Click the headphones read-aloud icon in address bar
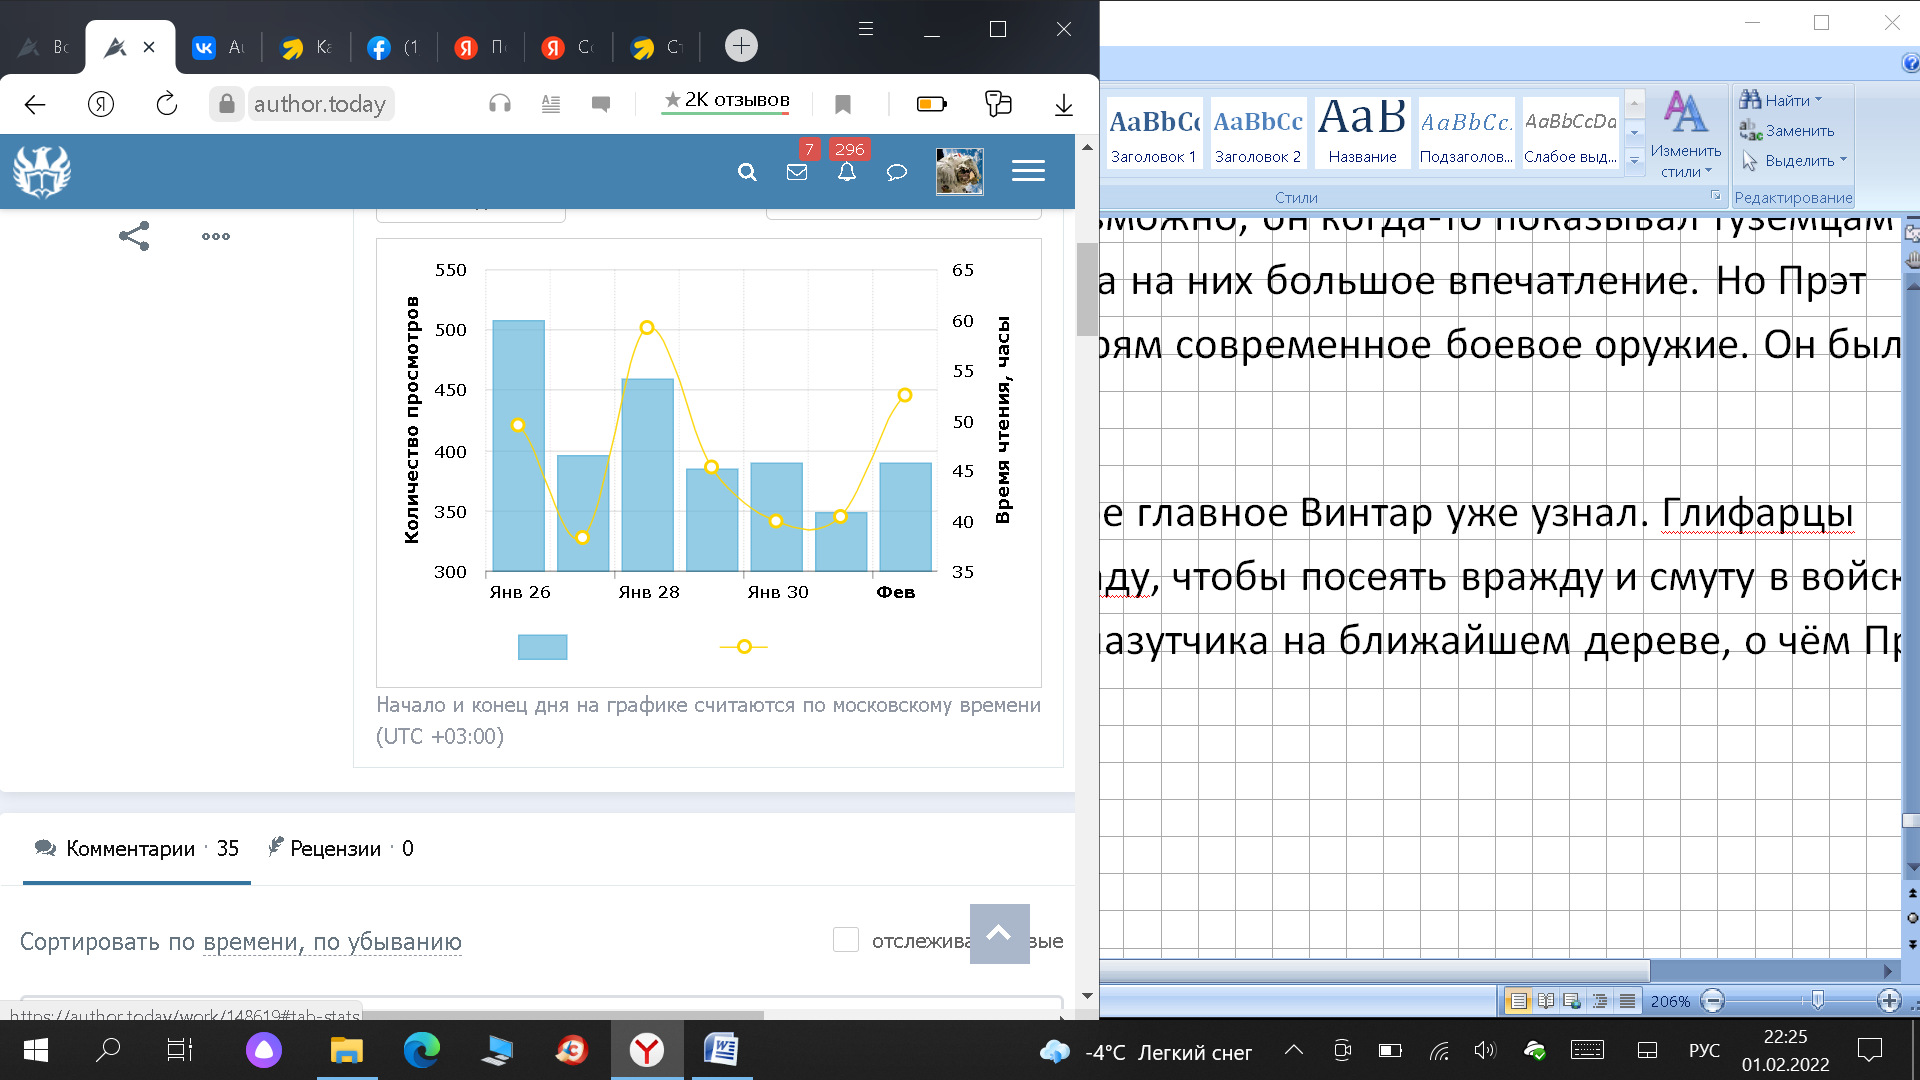 click(500, 104)
